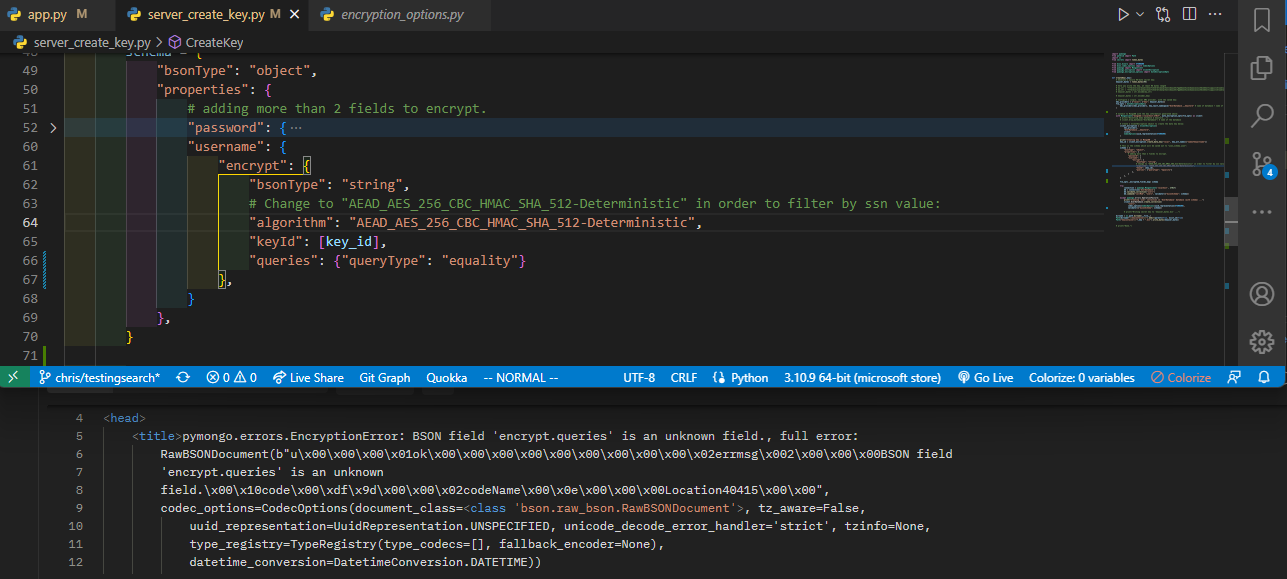Split the editor to the right
Image resolution: width=1287 pixels, height=579 pixels.
pyautogui.click(x=1189, y=14)
